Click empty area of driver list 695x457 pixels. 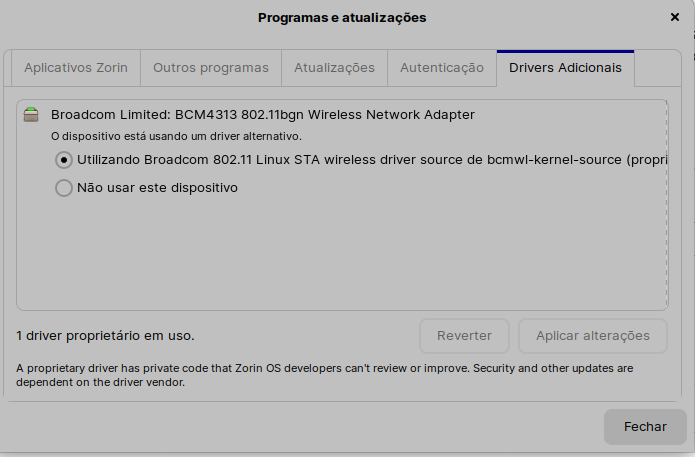[341, 255]
